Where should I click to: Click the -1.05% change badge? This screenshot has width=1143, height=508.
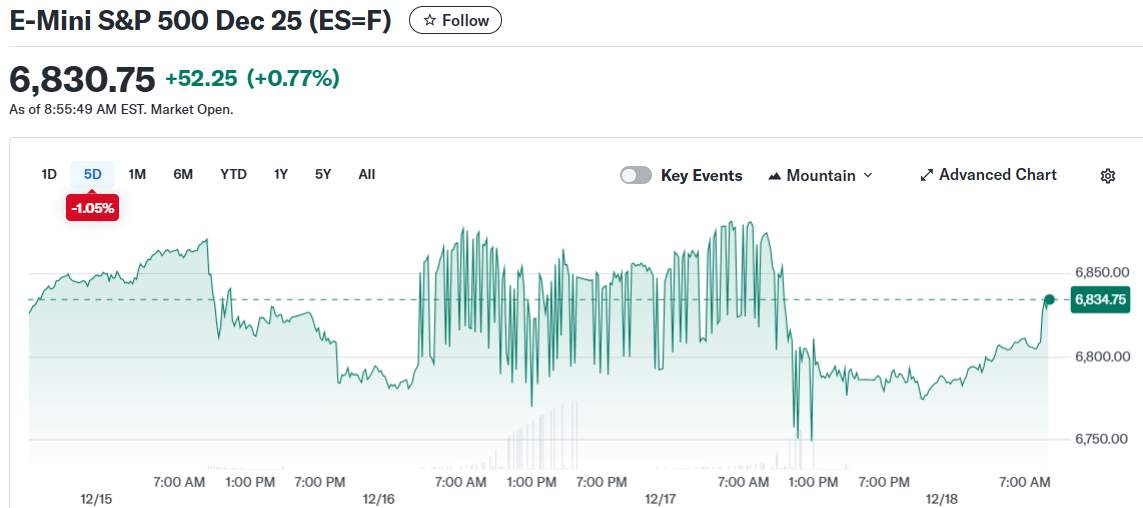[x=93, y=208]
